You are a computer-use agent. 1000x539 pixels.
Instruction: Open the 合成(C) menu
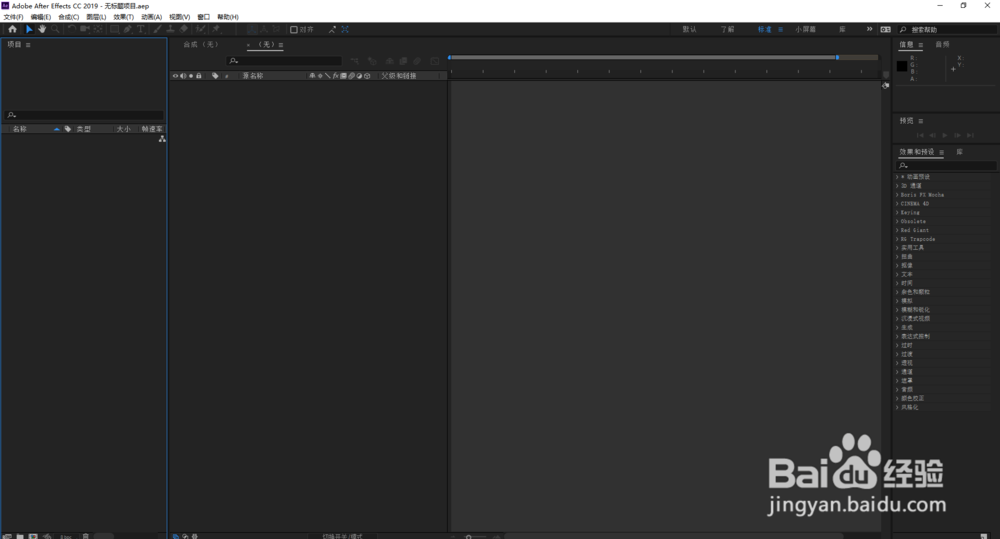pos(68,17)
